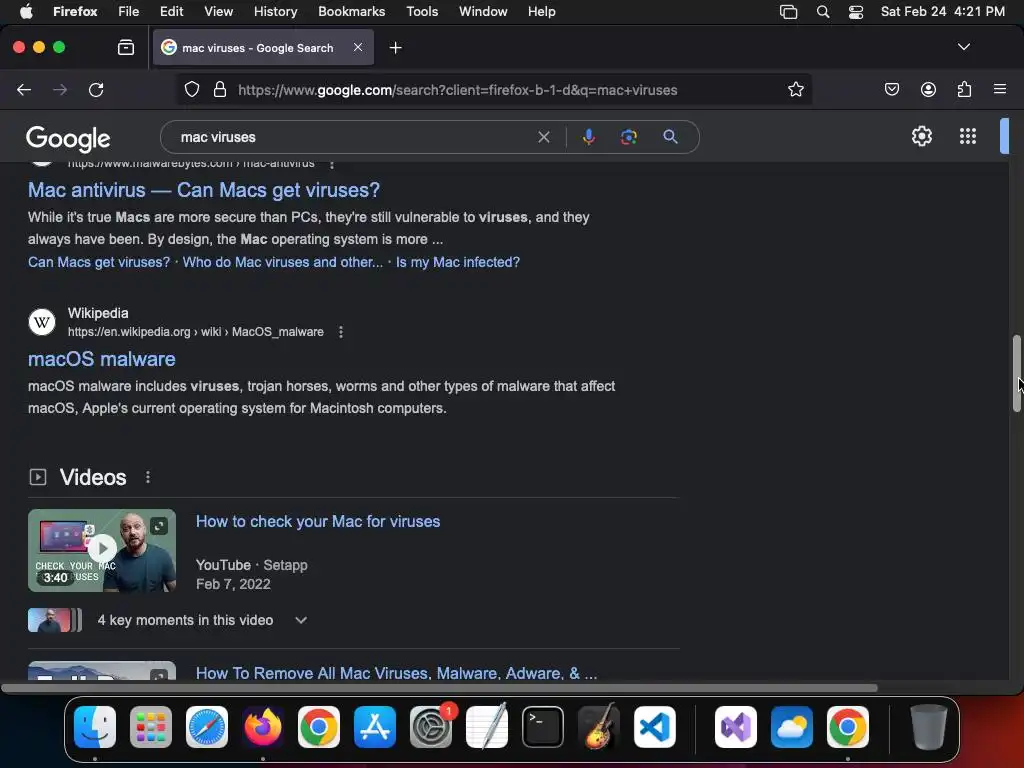Focus the Google search input field

tap(355, 137)
